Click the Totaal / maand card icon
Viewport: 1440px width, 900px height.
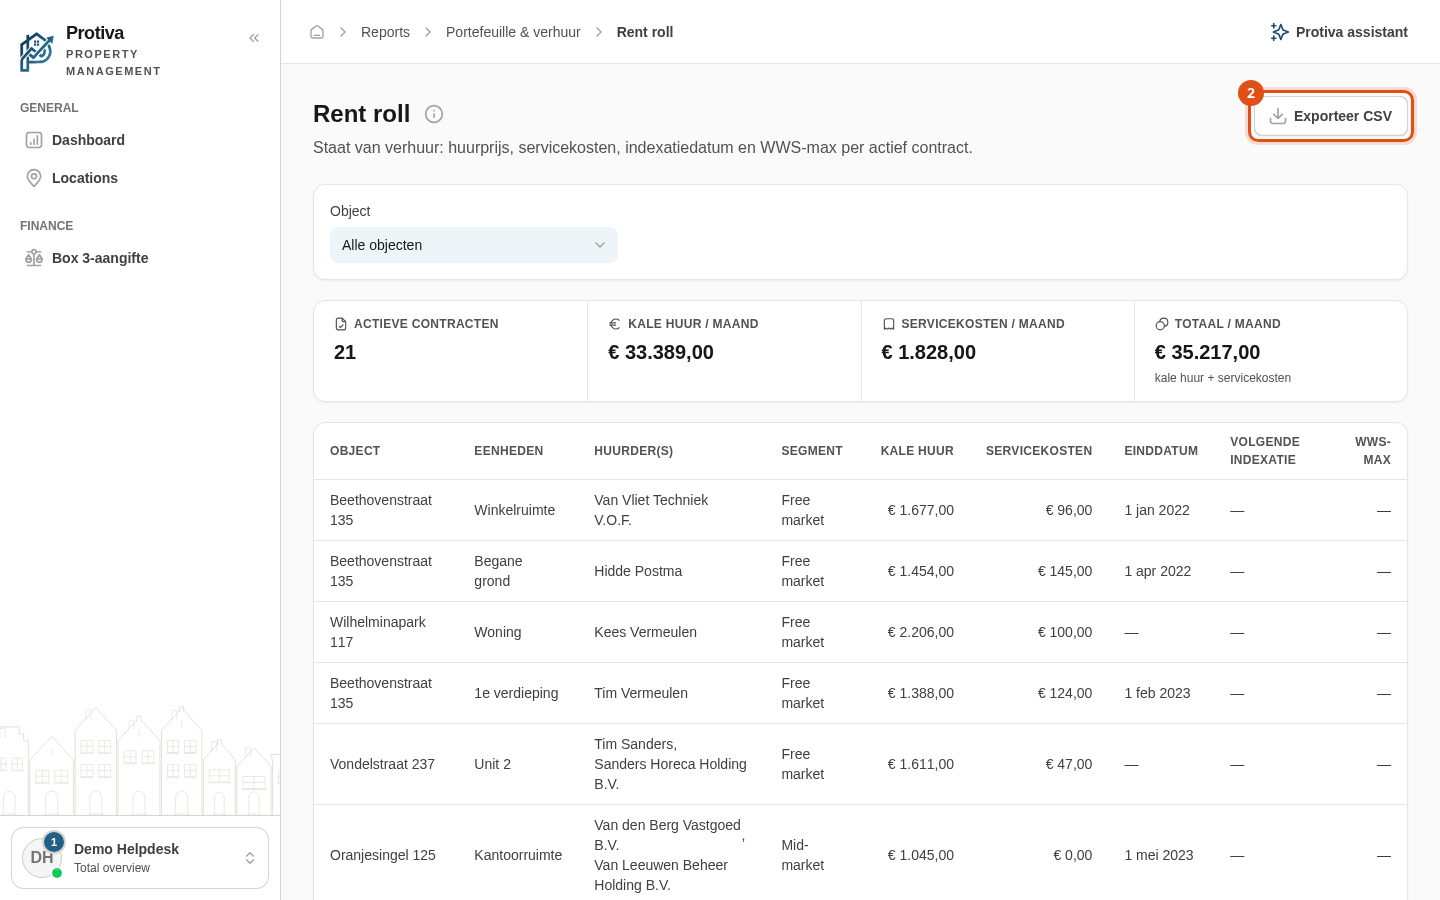1162,324
